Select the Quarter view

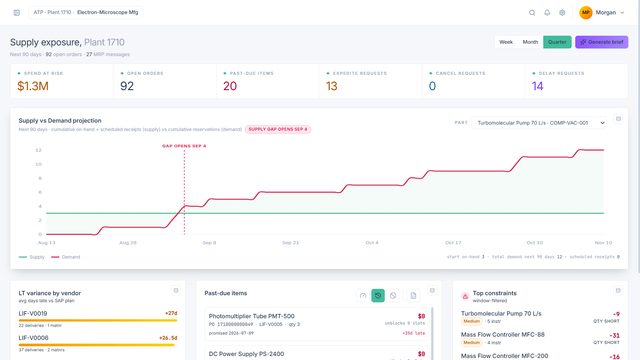coord(557,42)
